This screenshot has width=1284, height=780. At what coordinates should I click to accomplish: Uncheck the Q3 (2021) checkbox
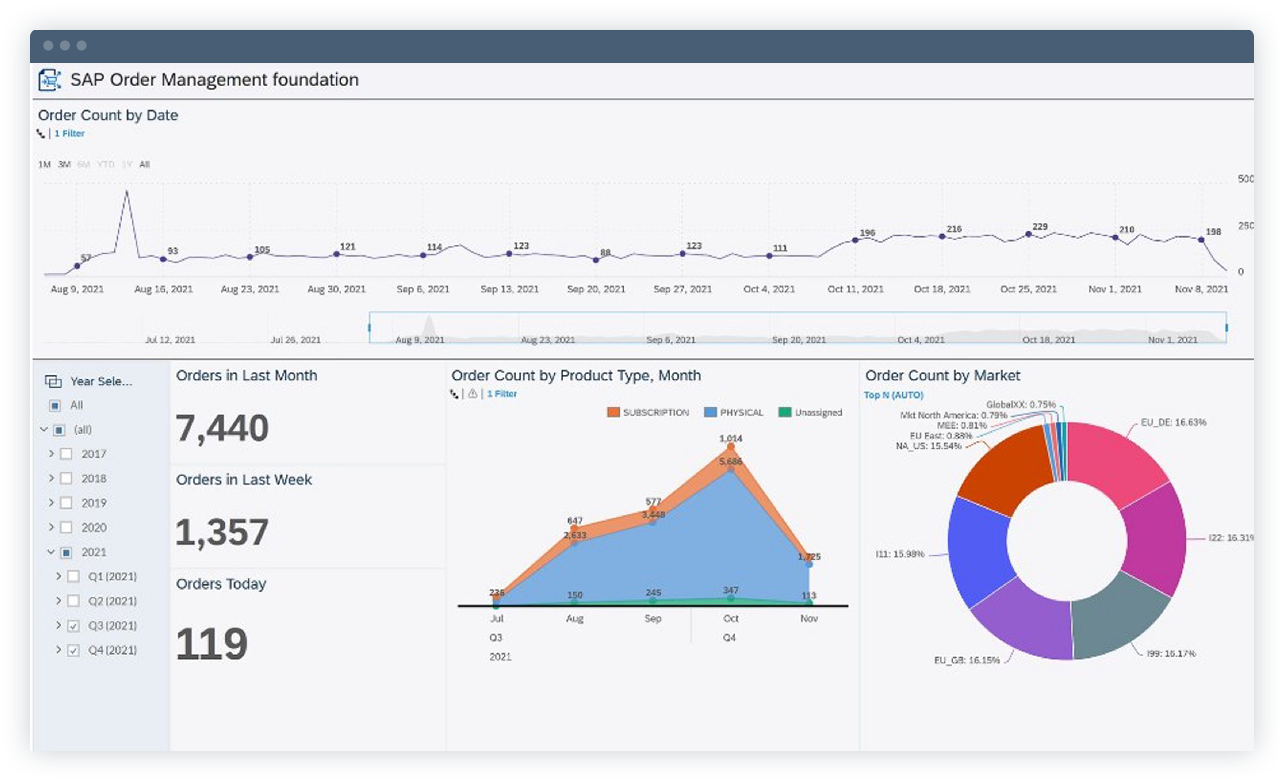coord(74,625)
